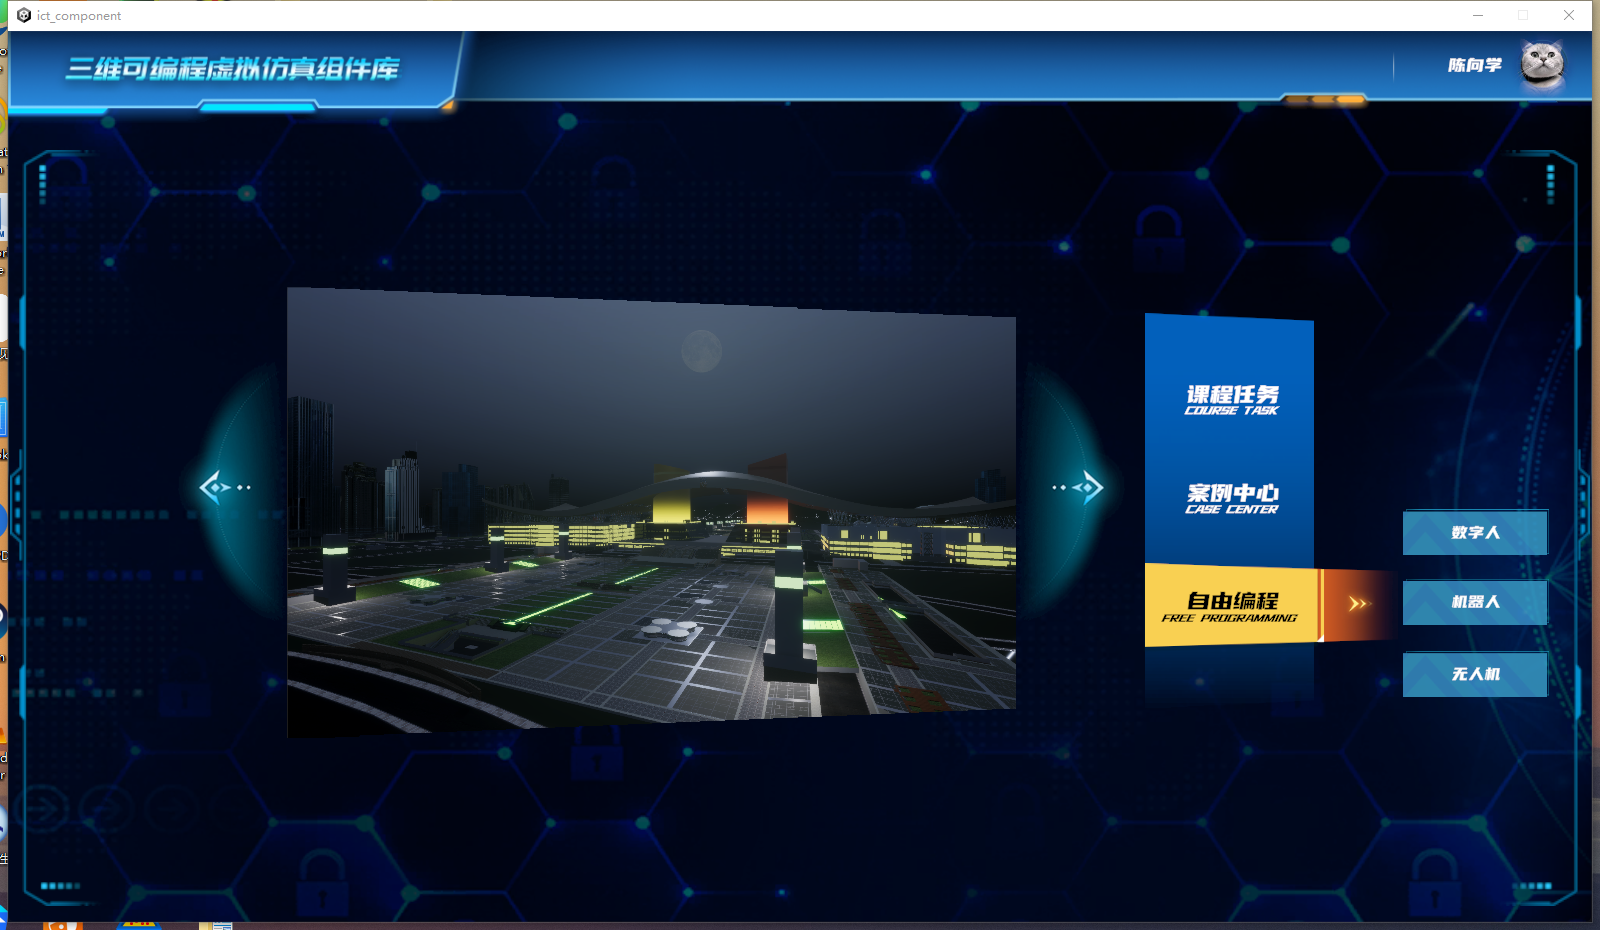
Task: Click the ict_component app icon in title bar
Action: (x=24, y=15)
